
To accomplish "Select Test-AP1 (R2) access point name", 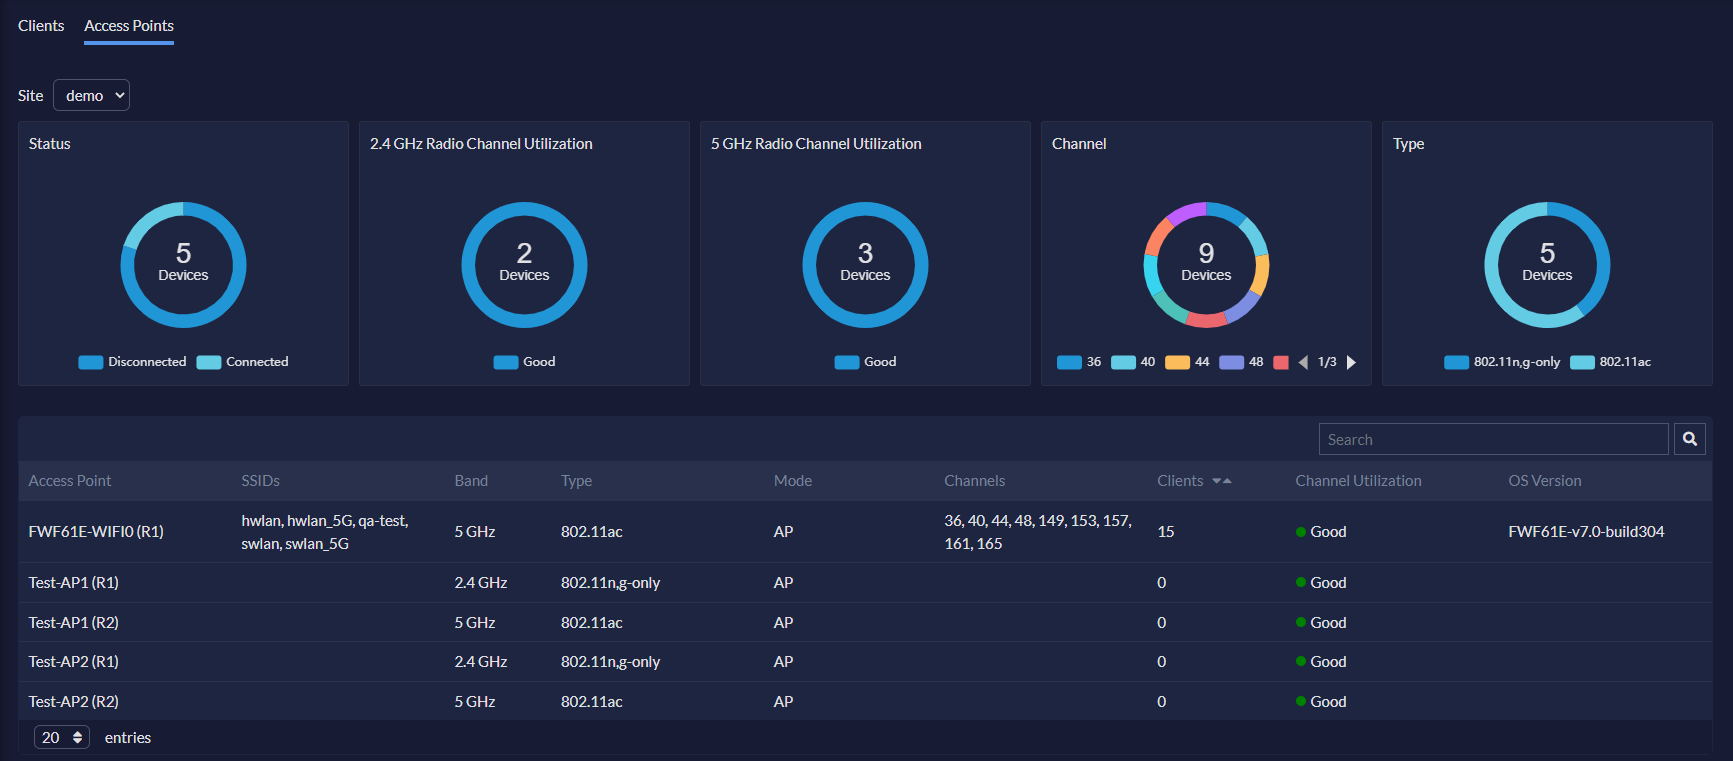I will pyautogui.click(x=73, y=622).
